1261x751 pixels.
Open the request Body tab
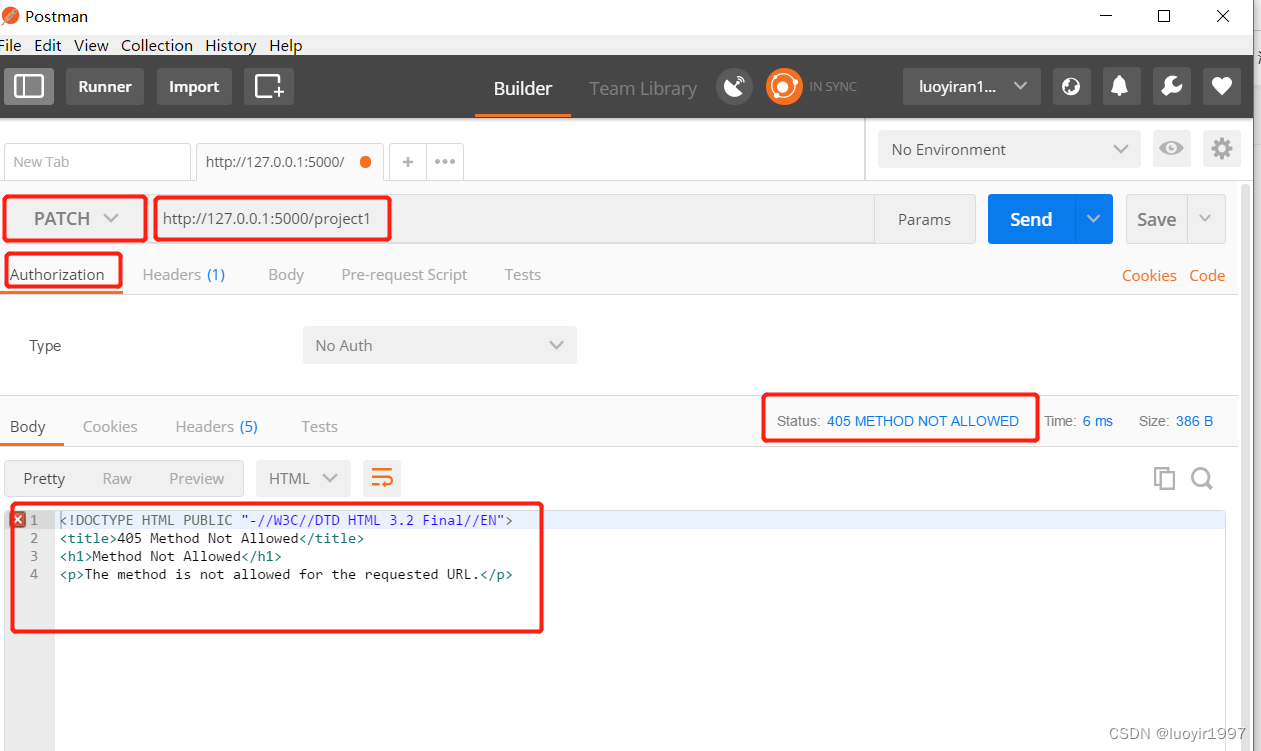286,274
